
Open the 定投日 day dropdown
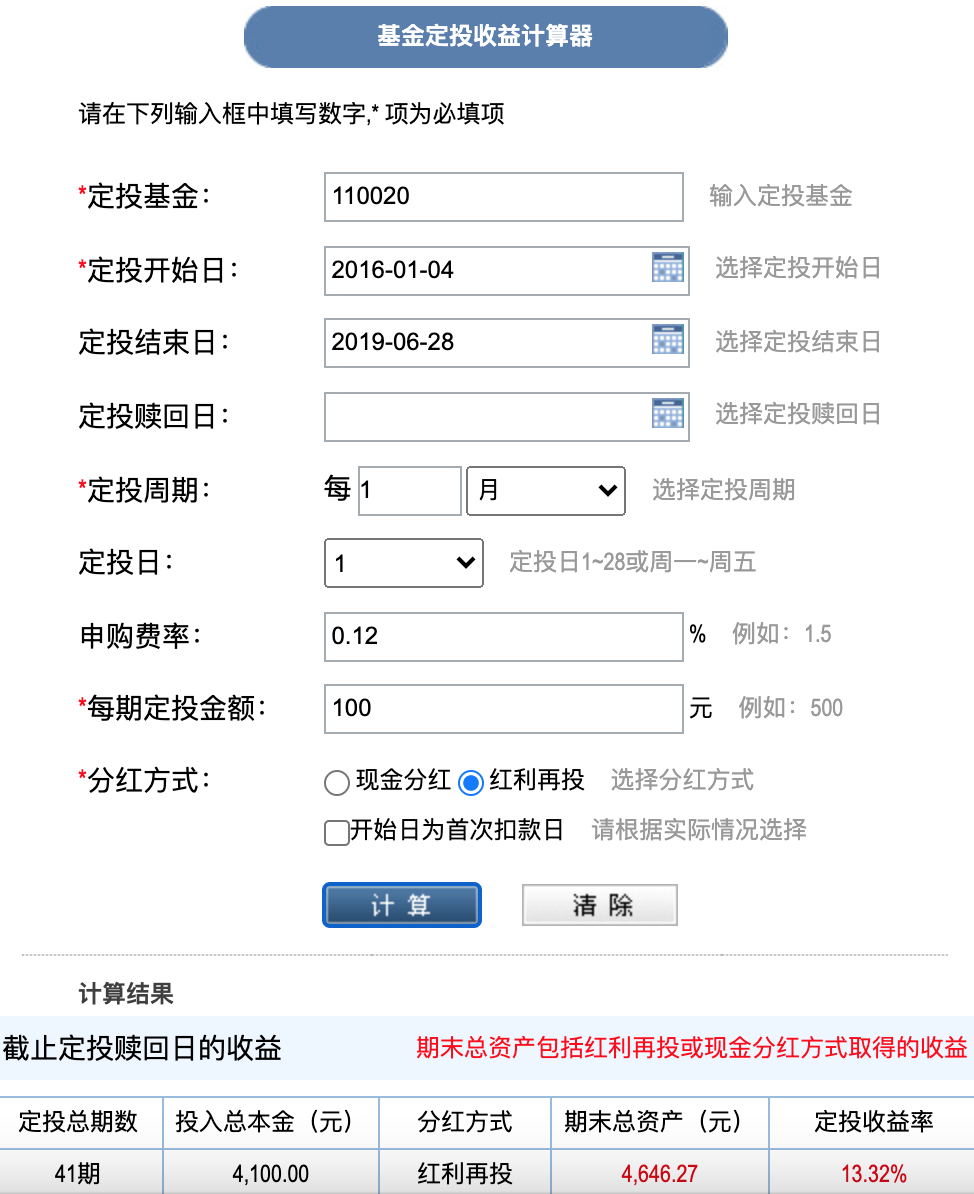[404, 563]
